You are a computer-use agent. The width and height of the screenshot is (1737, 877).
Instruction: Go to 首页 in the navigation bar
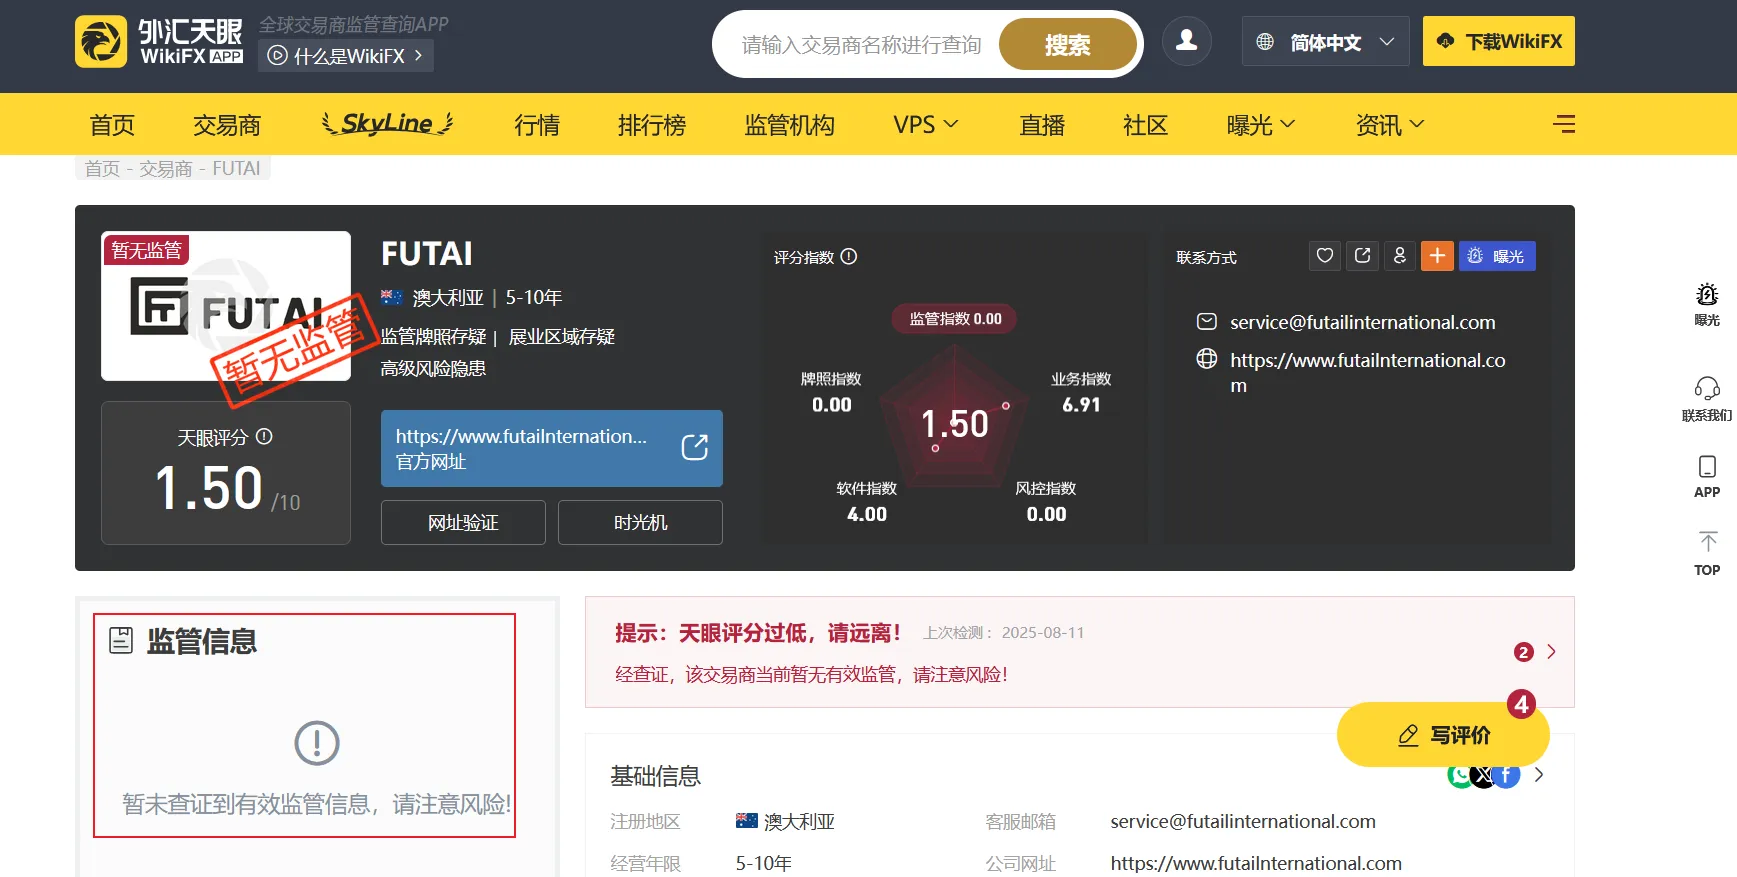point(112,124)
